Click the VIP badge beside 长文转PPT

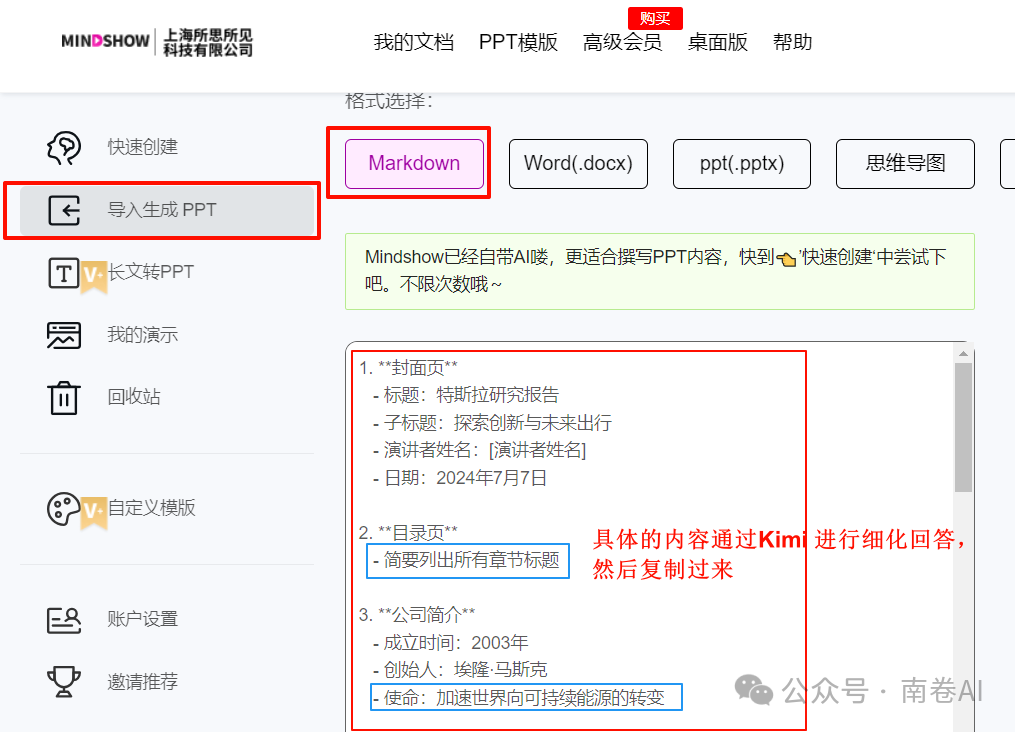(x=93, y=276)
